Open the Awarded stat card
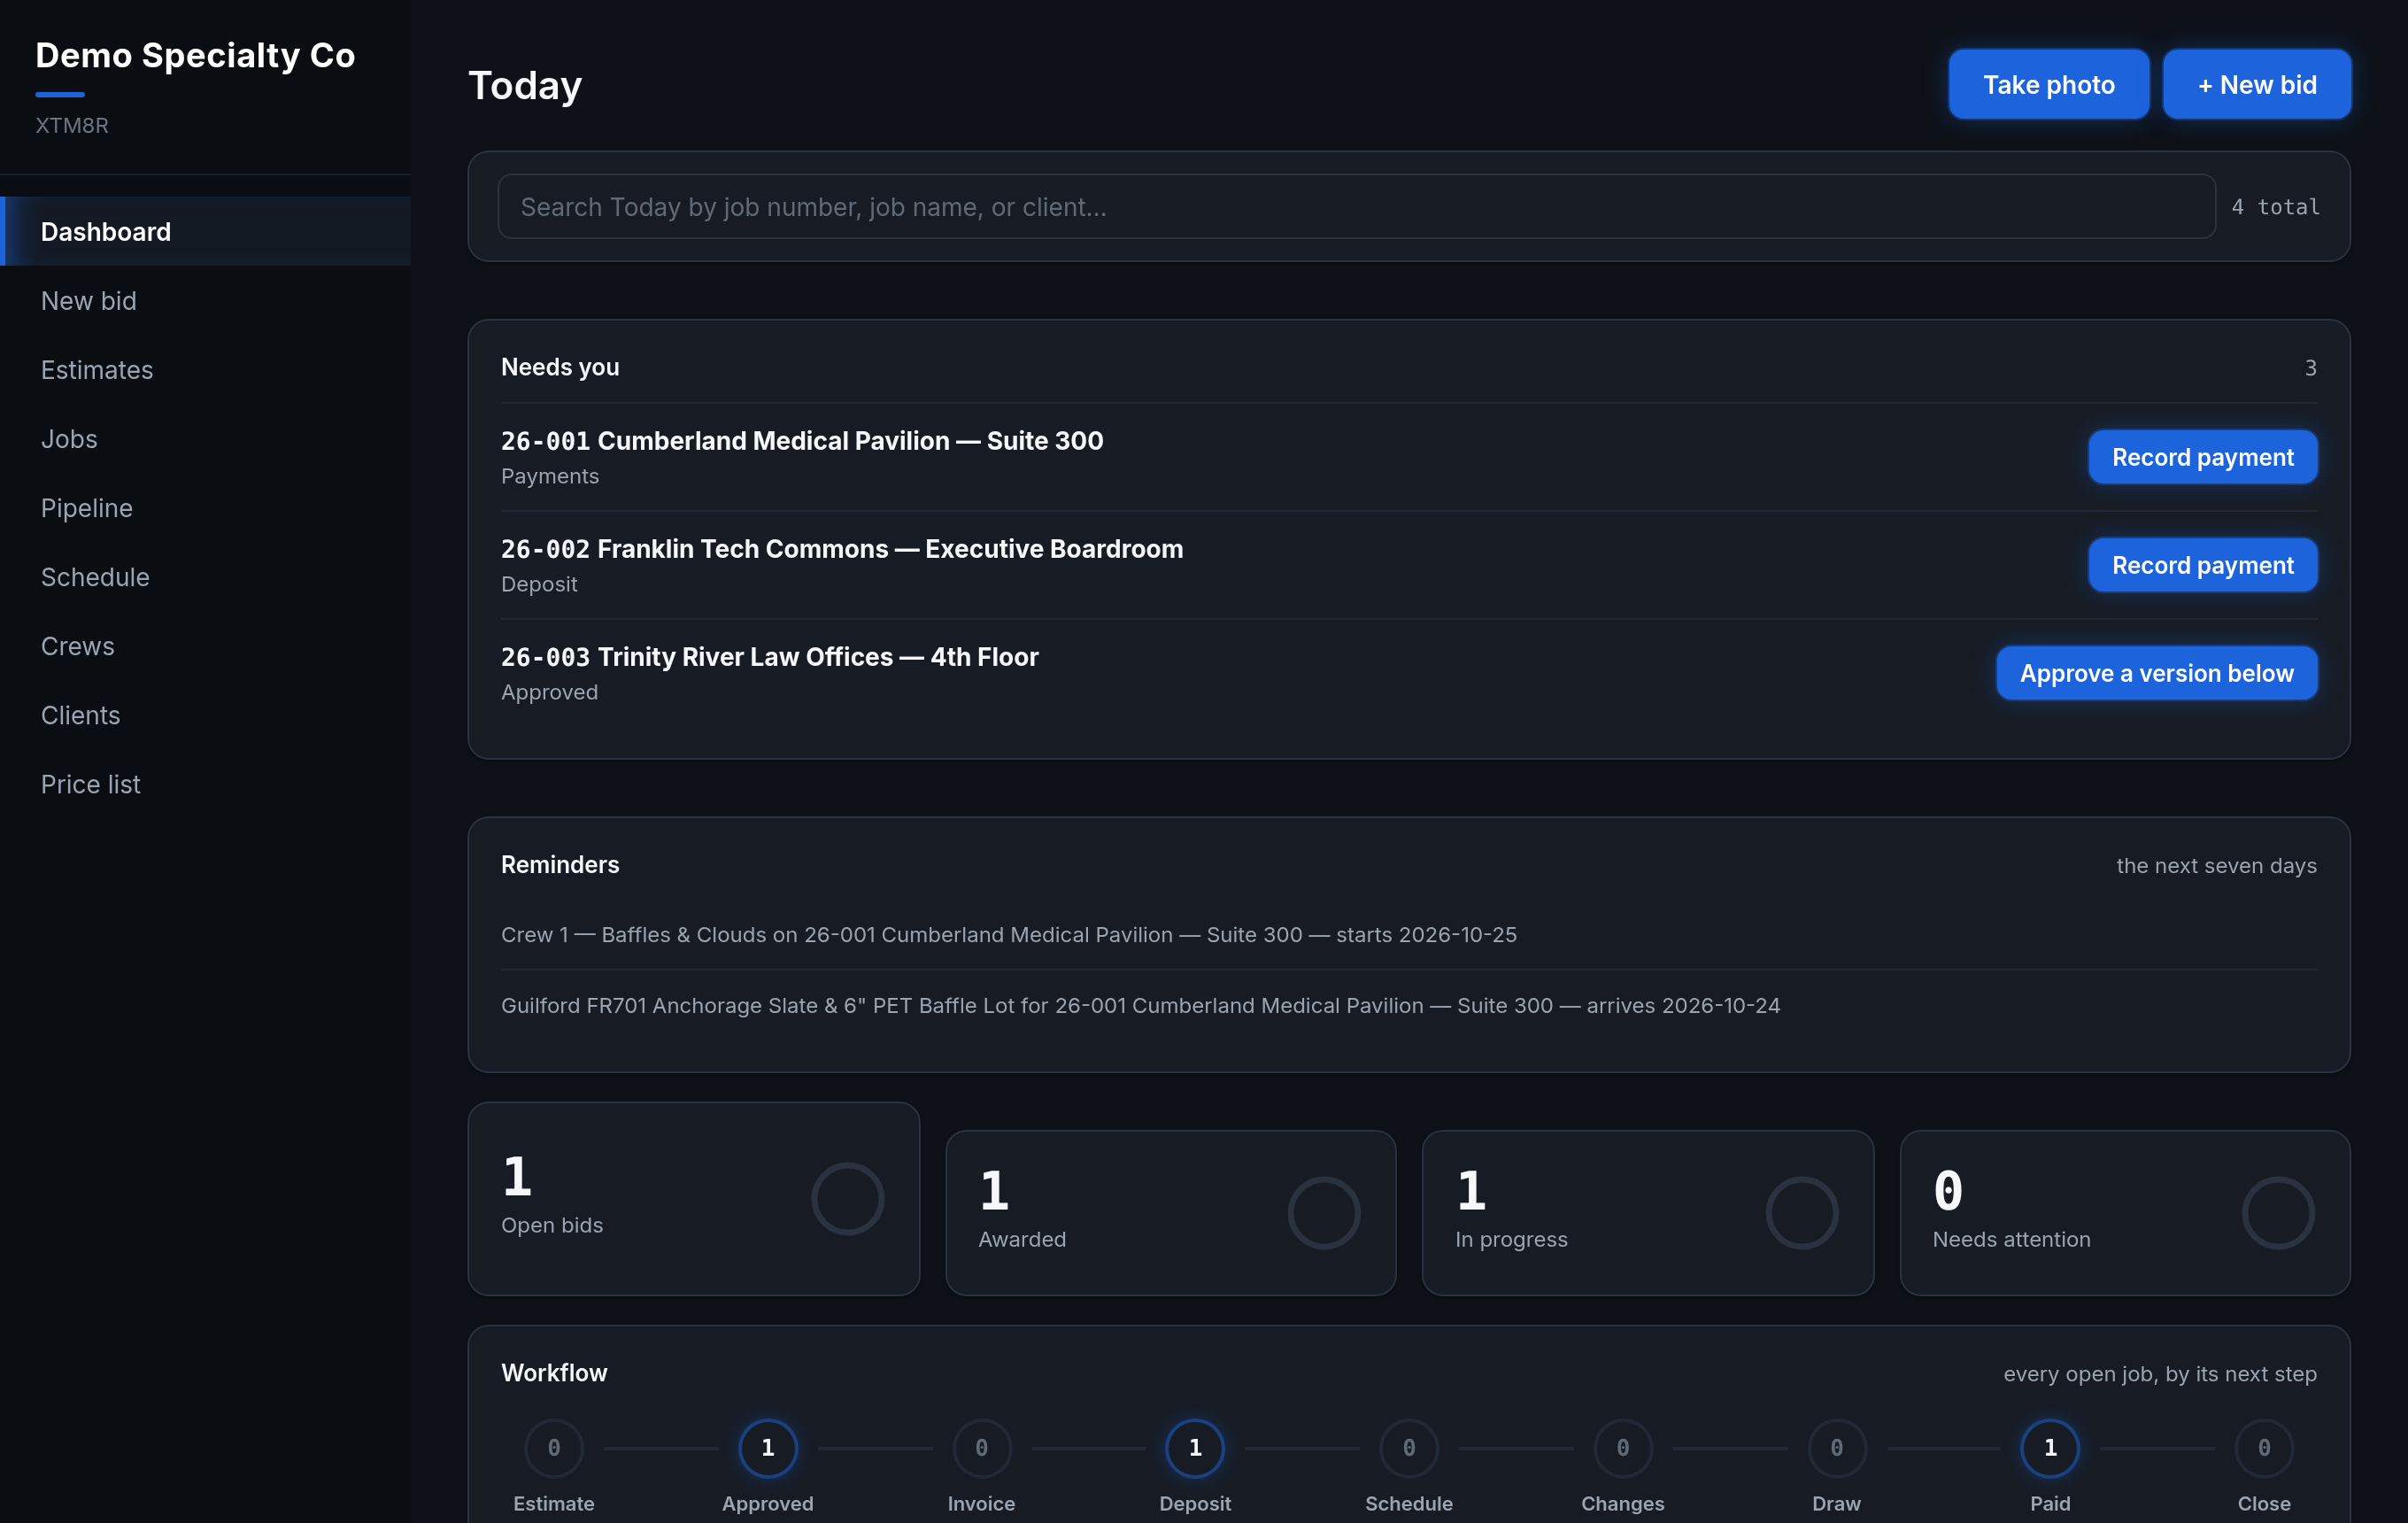 point(1170,1212)
